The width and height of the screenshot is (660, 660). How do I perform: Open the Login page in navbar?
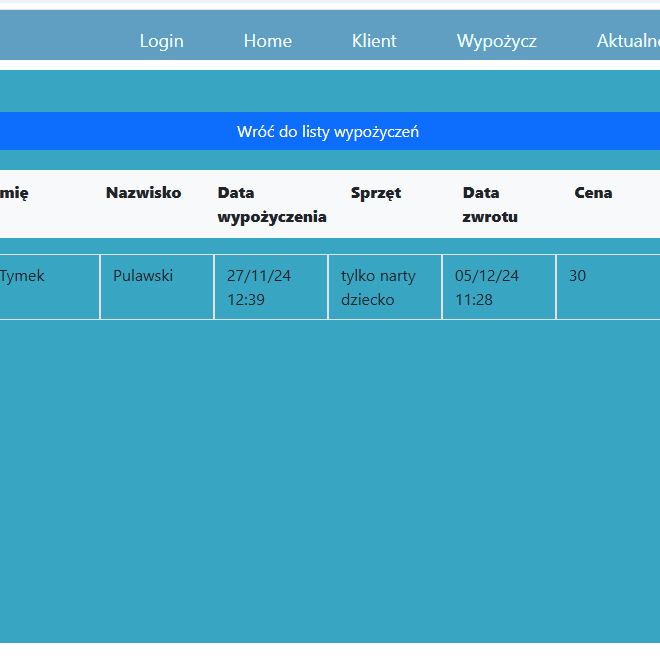click(161, 41)
